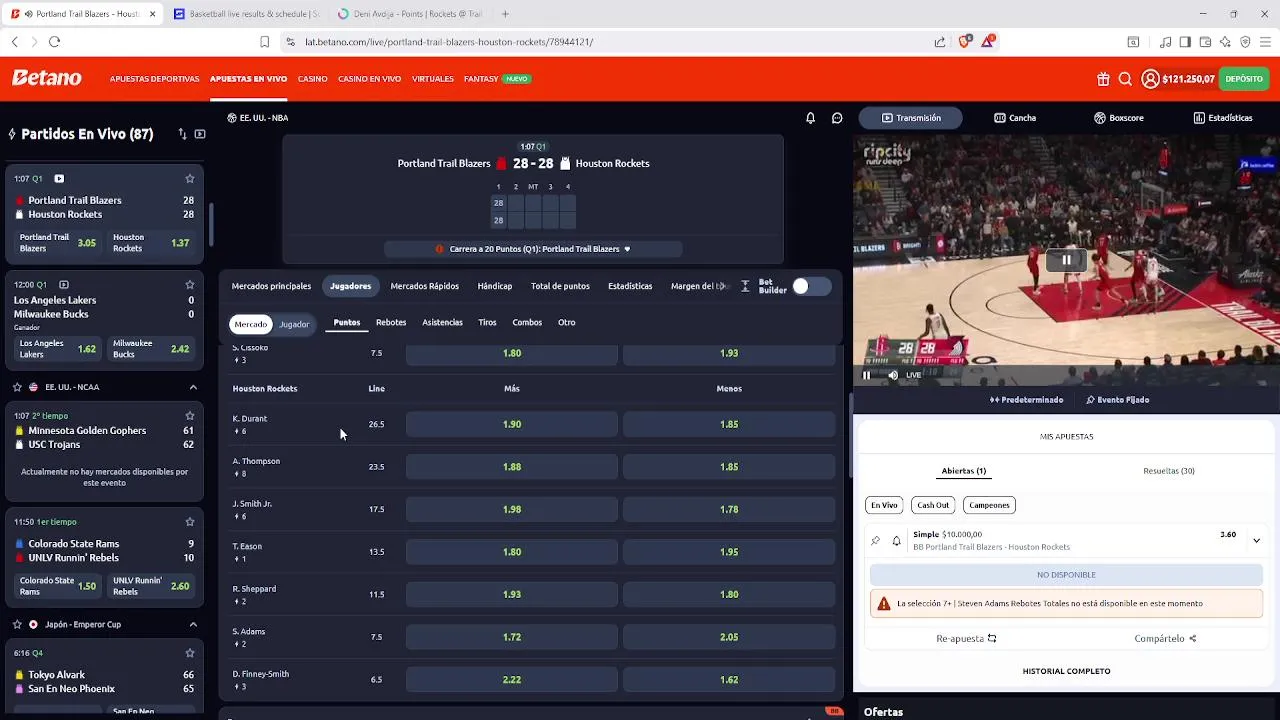Click the stream icon on Trail Blazers card

click(59, 179)
